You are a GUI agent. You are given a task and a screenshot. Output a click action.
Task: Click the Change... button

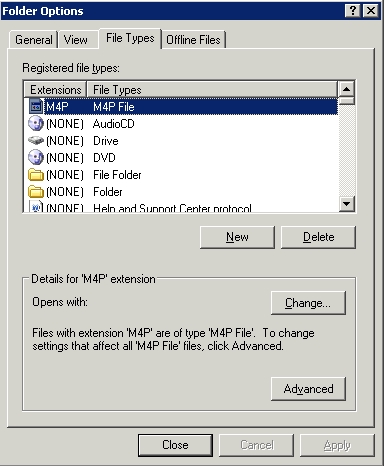click(308, 303)
